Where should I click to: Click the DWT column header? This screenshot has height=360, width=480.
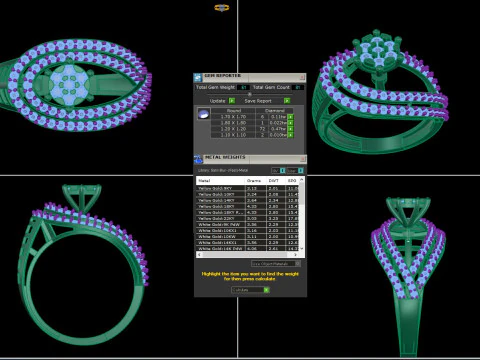click(276, 181)
